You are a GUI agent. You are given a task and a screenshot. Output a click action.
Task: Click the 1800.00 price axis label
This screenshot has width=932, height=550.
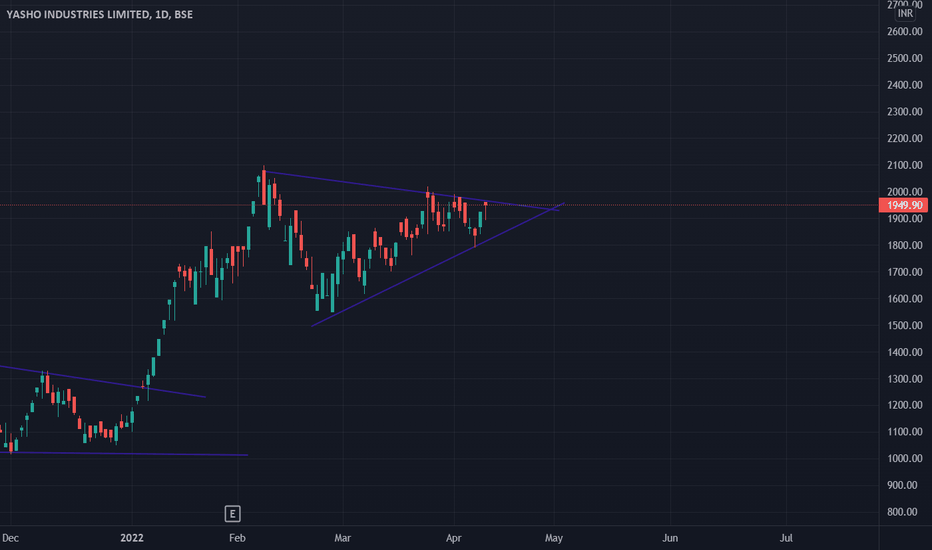pyautogui.click(x=905, y=246)
